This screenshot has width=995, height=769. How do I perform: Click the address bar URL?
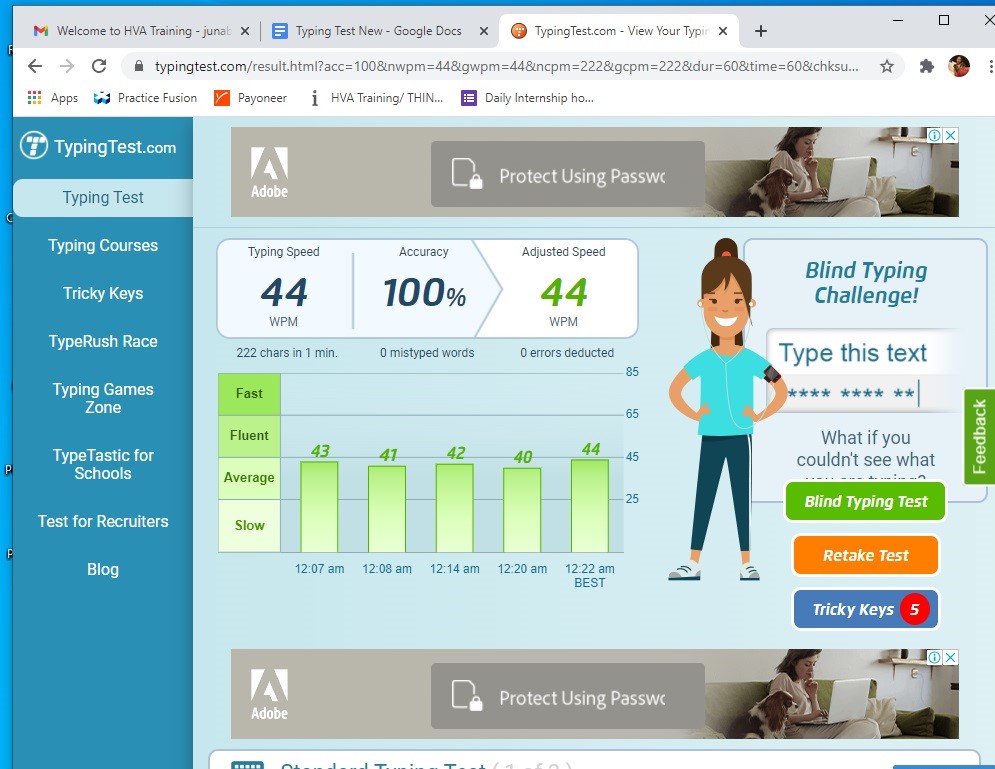[506, 66]
